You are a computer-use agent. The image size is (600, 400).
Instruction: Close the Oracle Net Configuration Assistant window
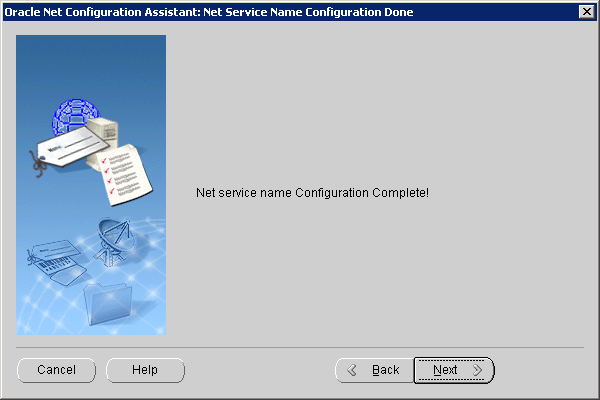click(x=586, y=11)
